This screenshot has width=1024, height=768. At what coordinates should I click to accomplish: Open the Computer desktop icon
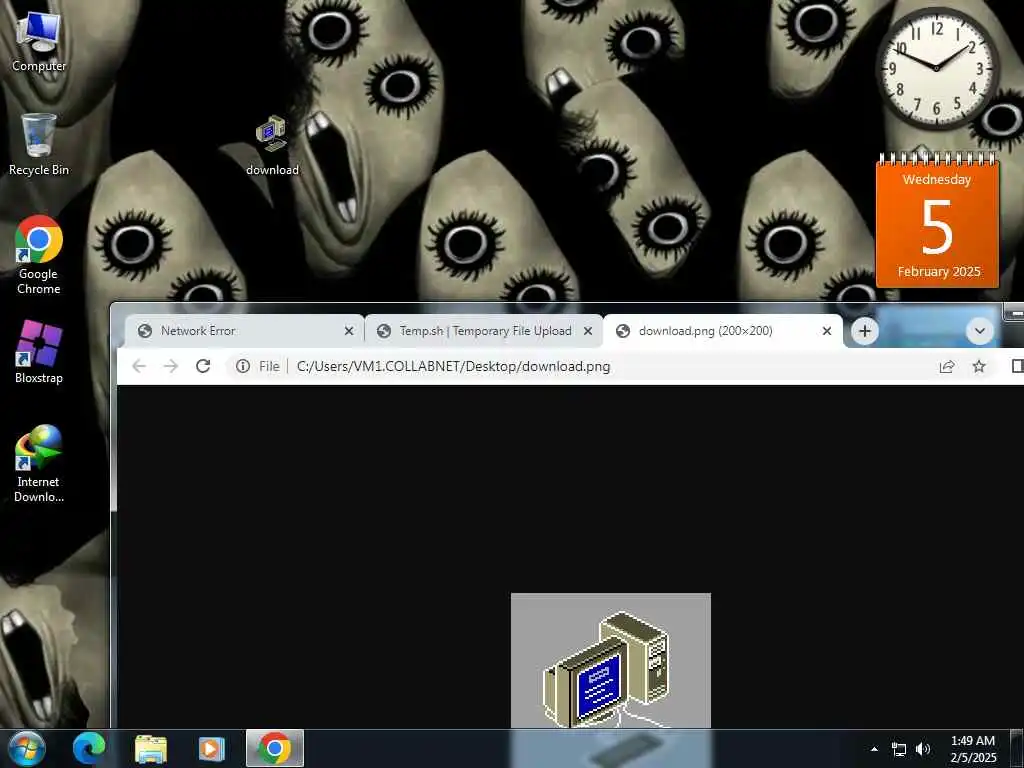tap(39, 41)
